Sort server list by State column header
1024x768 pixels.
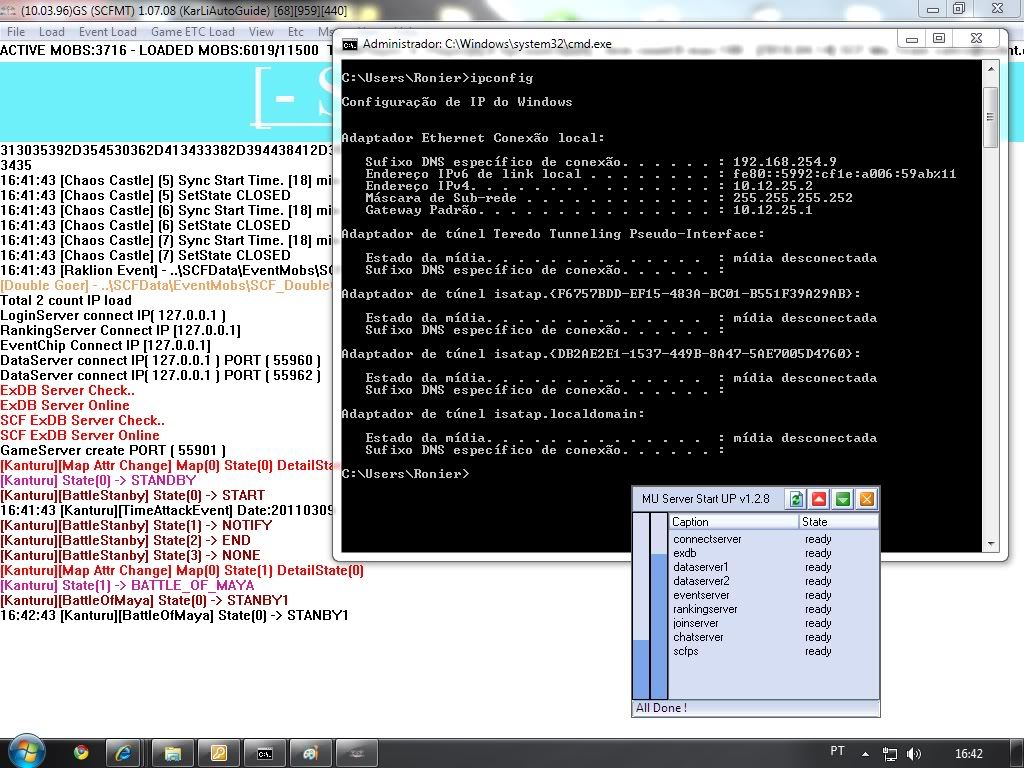coord(837,522)
